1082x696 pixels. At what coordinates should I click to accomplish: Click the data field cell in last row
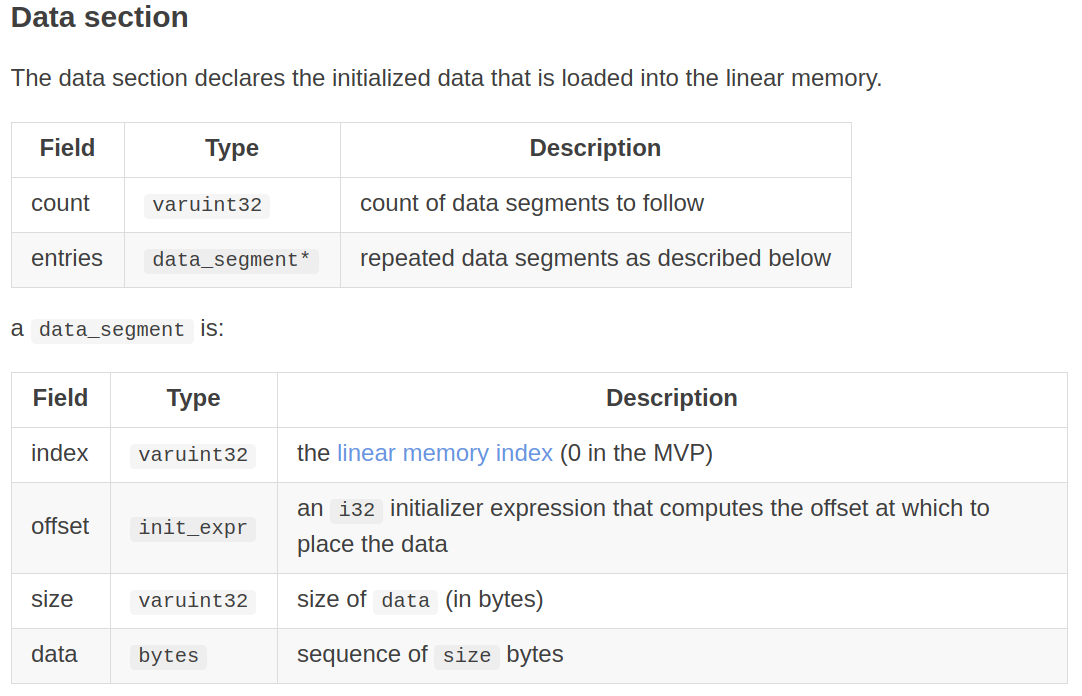click(x=54, y=654)
